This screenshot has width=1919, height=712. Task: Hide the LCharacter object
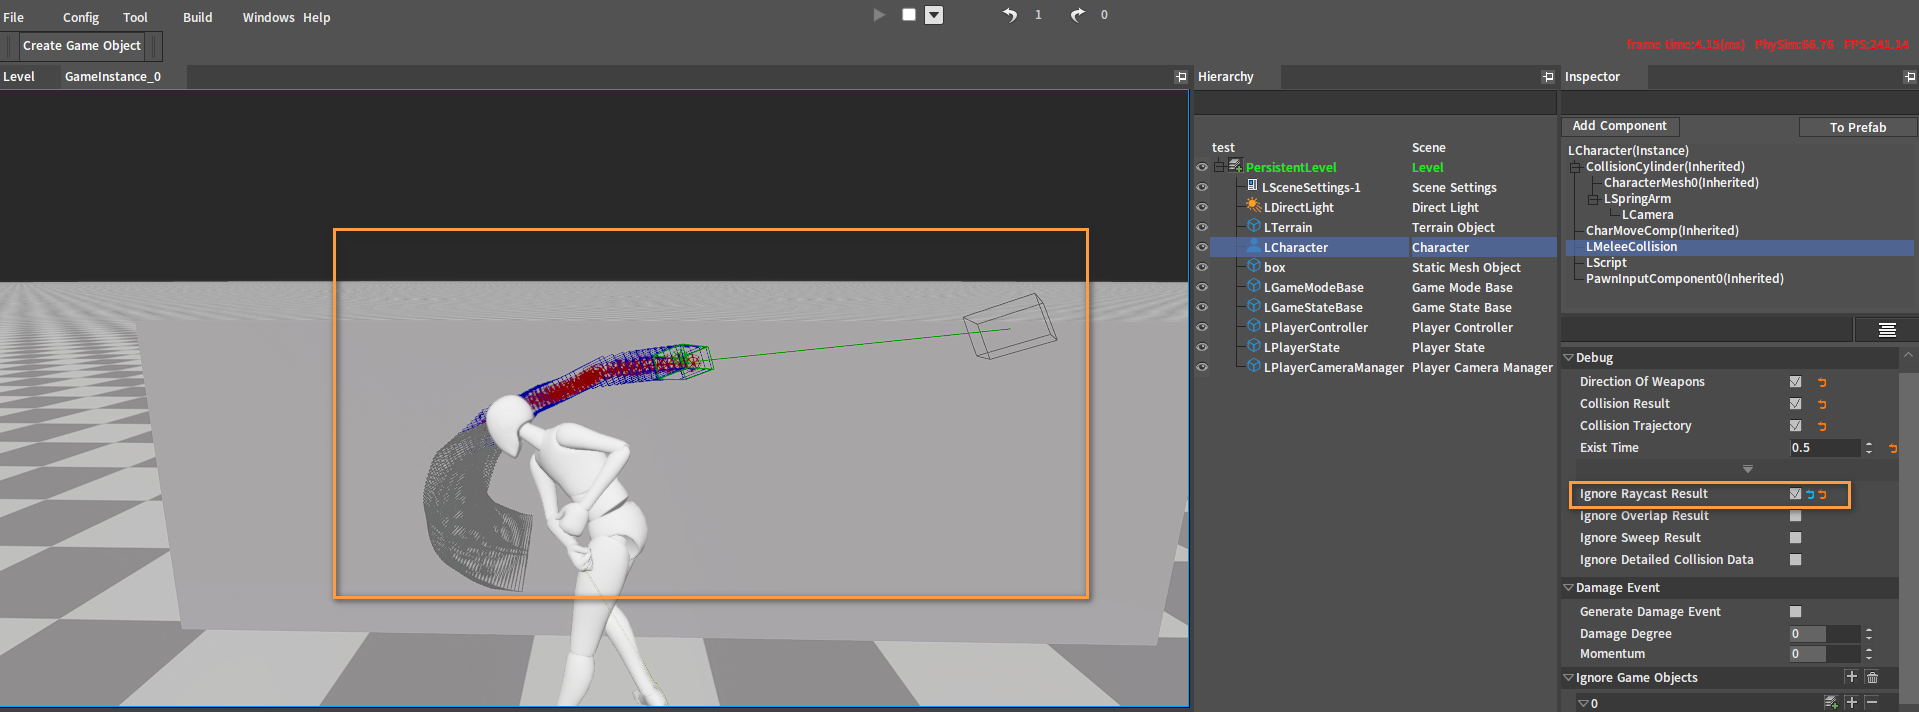[1202, 248]
